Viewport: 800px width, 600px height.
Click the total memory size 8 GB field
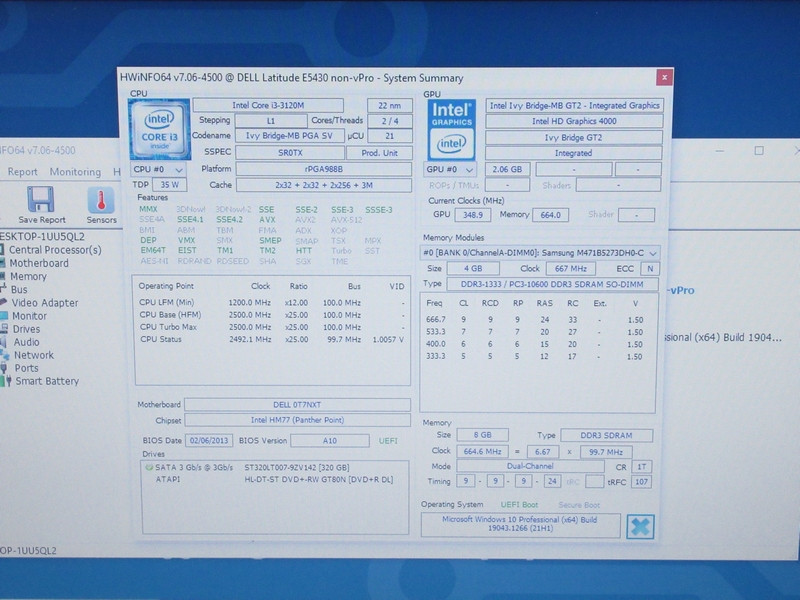coord(482,435)
